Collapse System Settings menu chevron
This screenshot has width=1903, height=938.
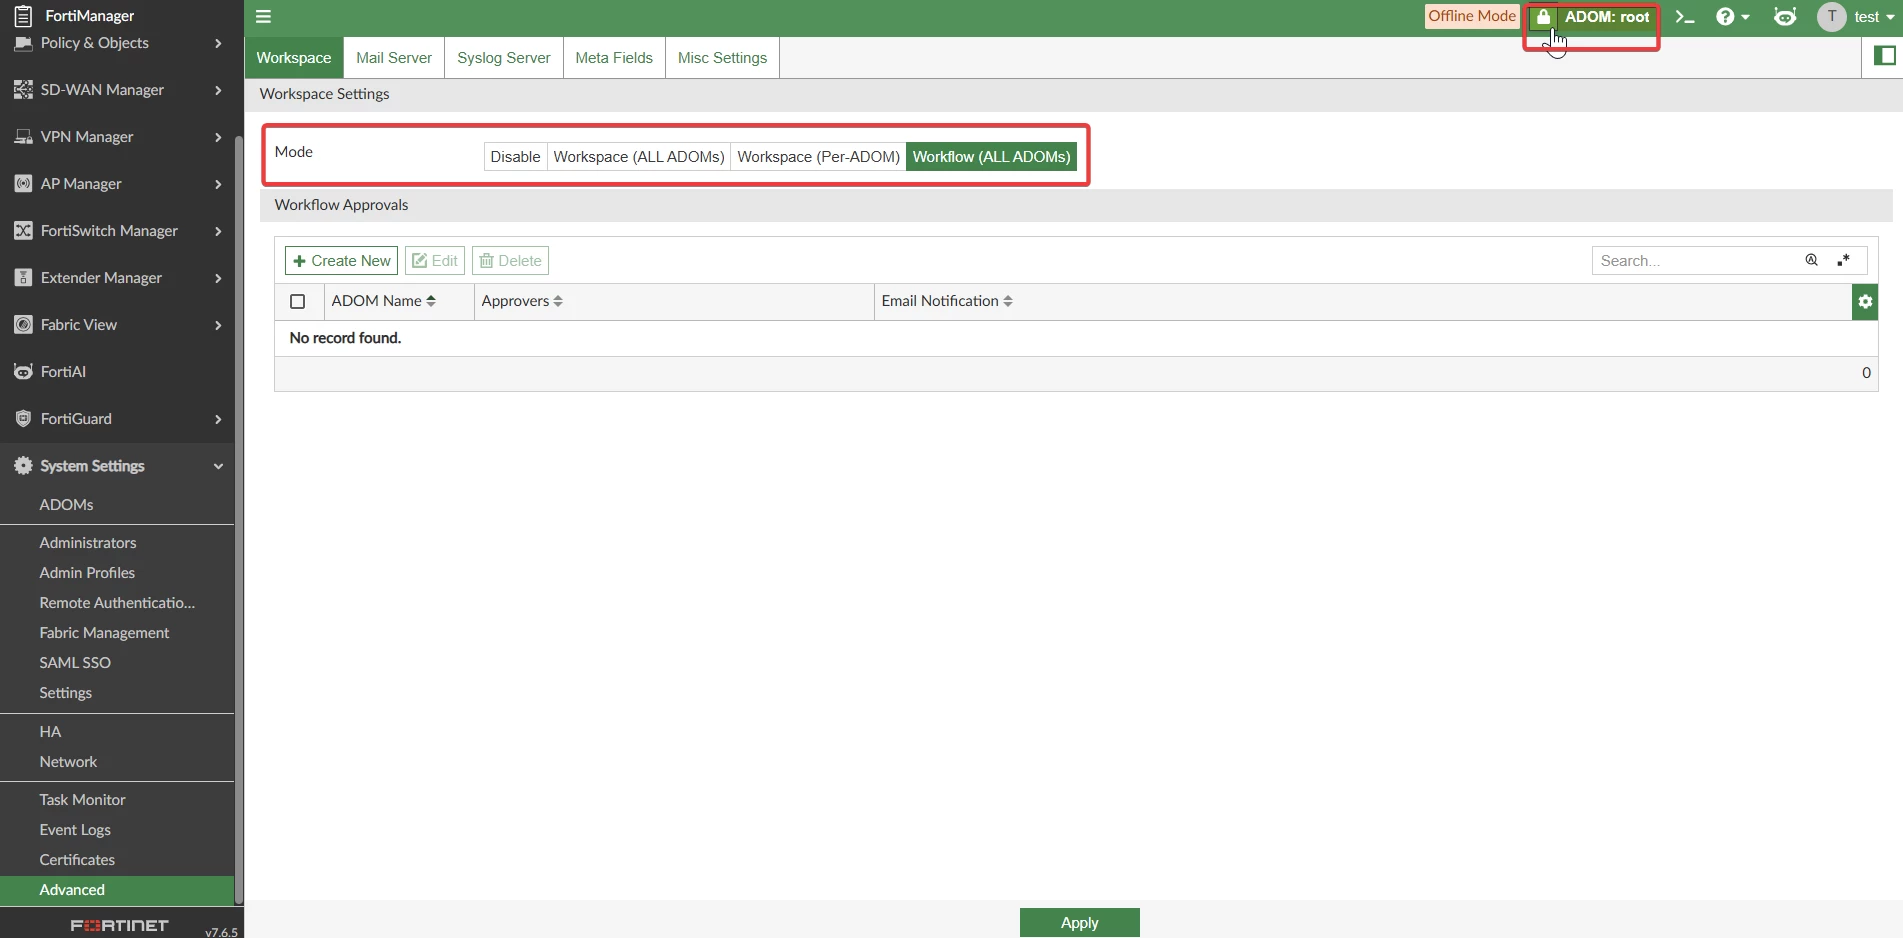tap(218, 466)
